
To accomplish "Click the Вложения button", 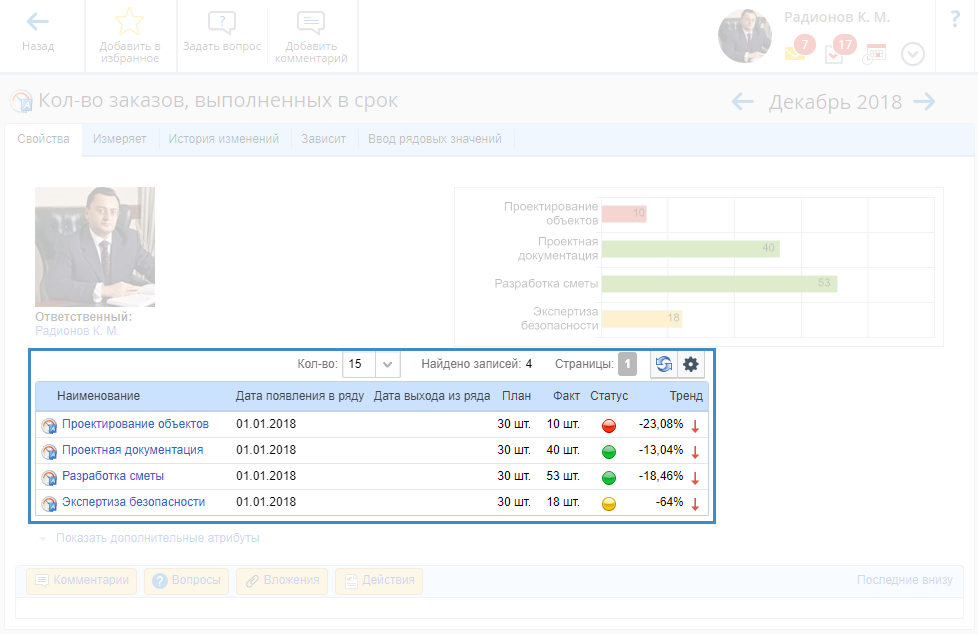I will (282, 580).
